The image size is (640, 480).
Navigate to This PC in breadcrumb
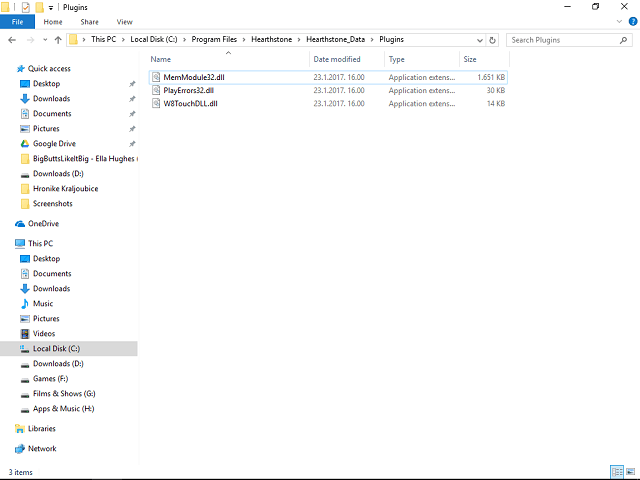click(104, 40)
